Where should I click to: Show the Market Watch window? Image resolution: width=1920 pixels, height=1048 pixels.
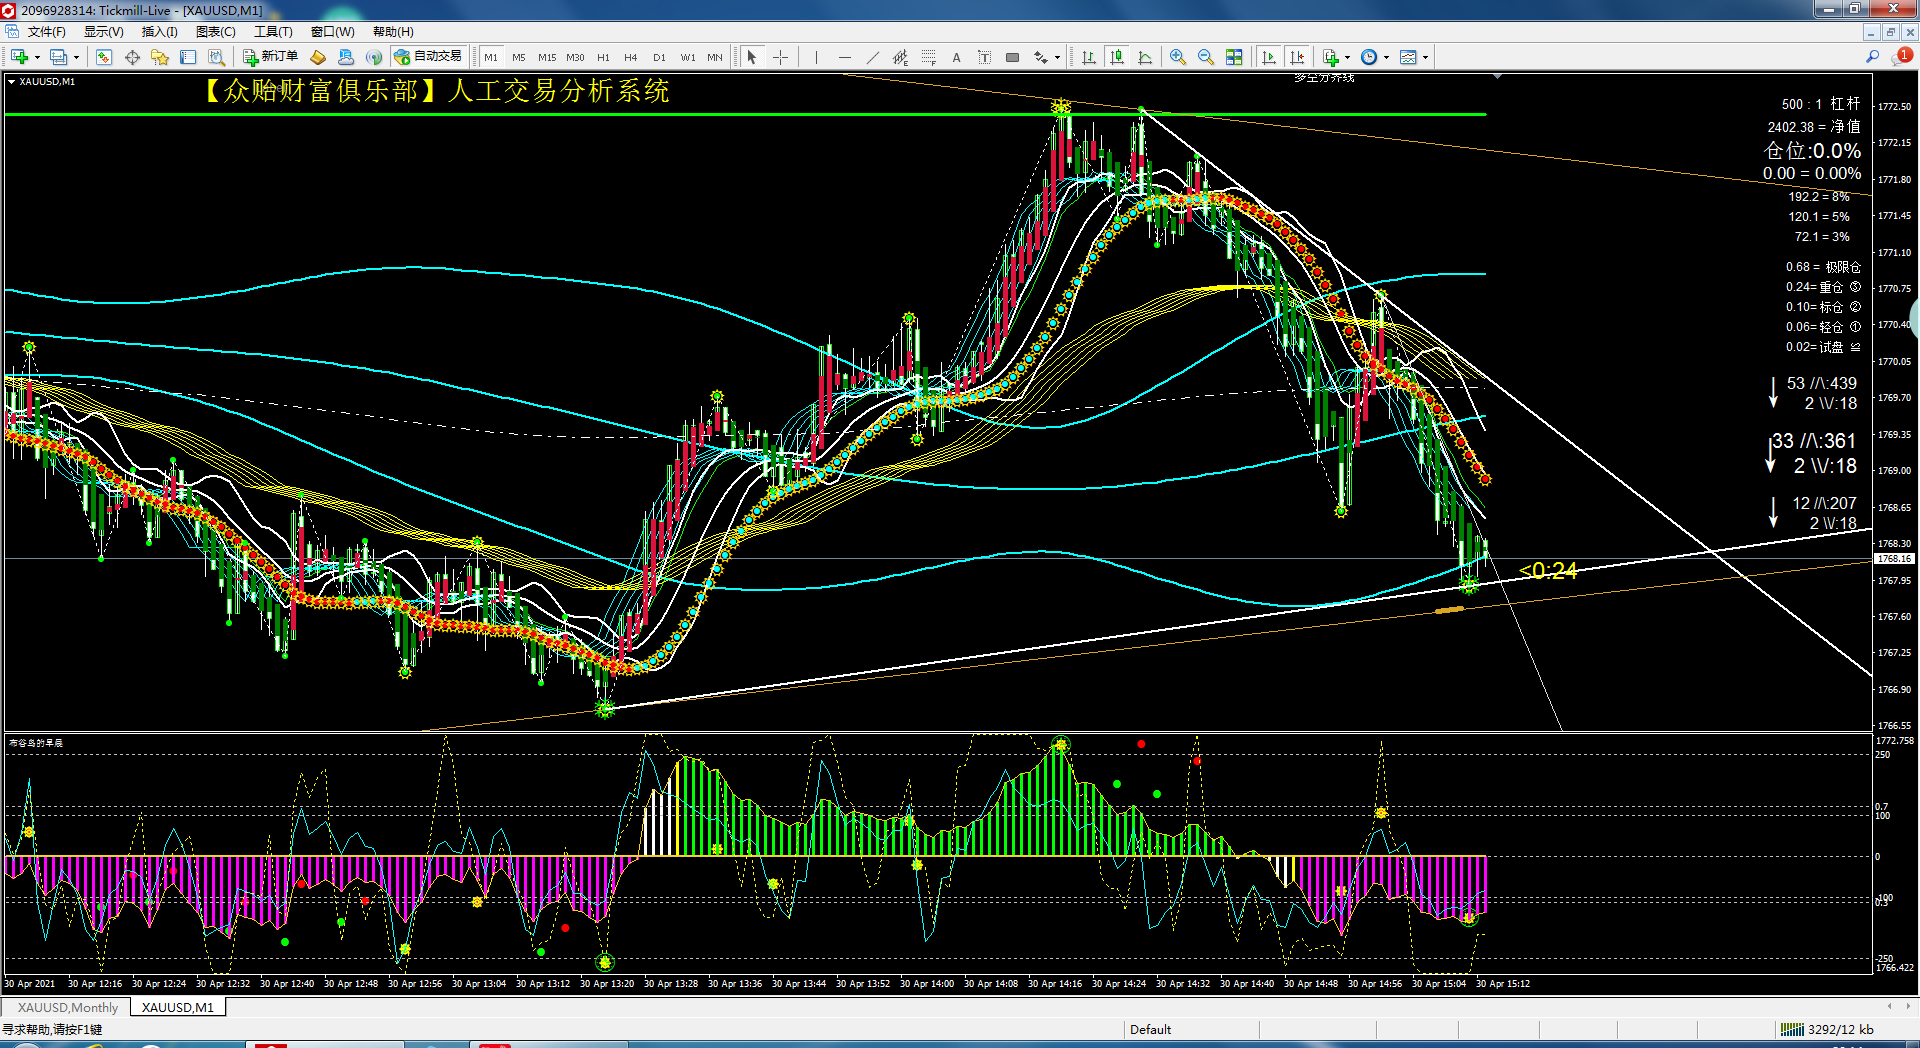(104, 57)
